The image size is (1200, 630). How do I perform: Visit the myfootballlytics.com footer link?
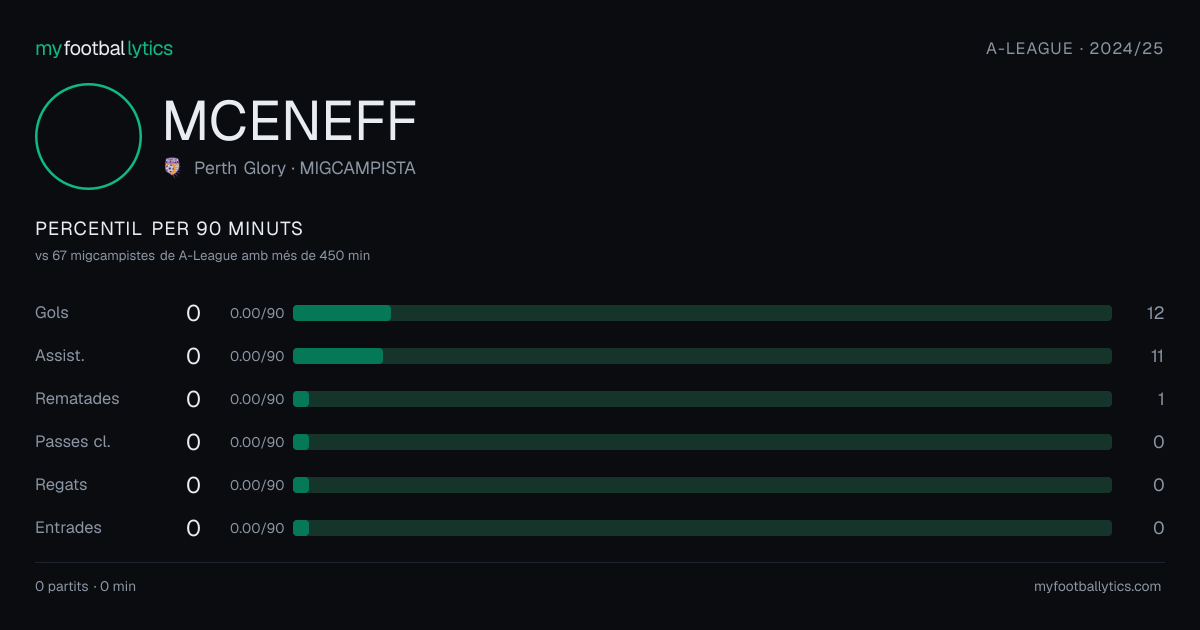click(1097, 586)
